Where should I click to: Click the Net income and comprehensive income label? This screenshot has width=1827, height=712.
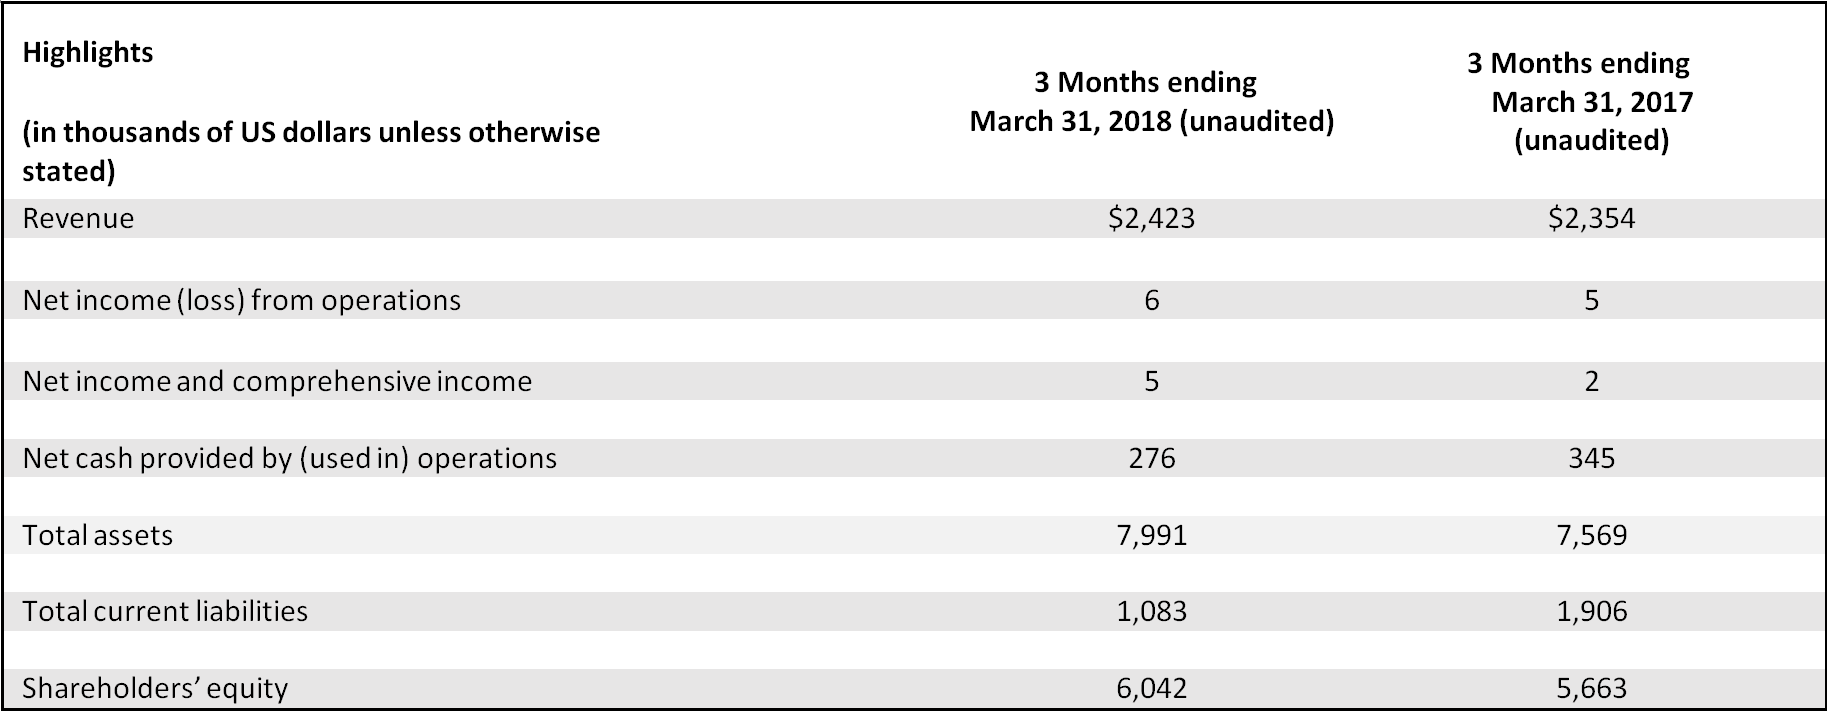click(277, 382)
